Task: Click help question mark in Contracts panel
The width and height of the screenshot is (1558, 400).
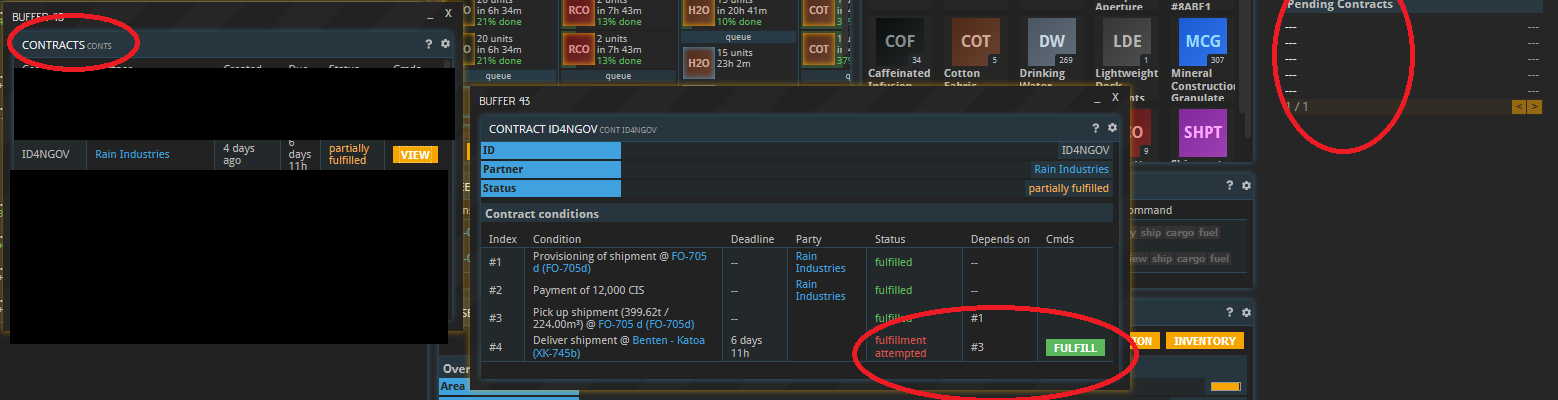Action: click(x=429, y=44)
